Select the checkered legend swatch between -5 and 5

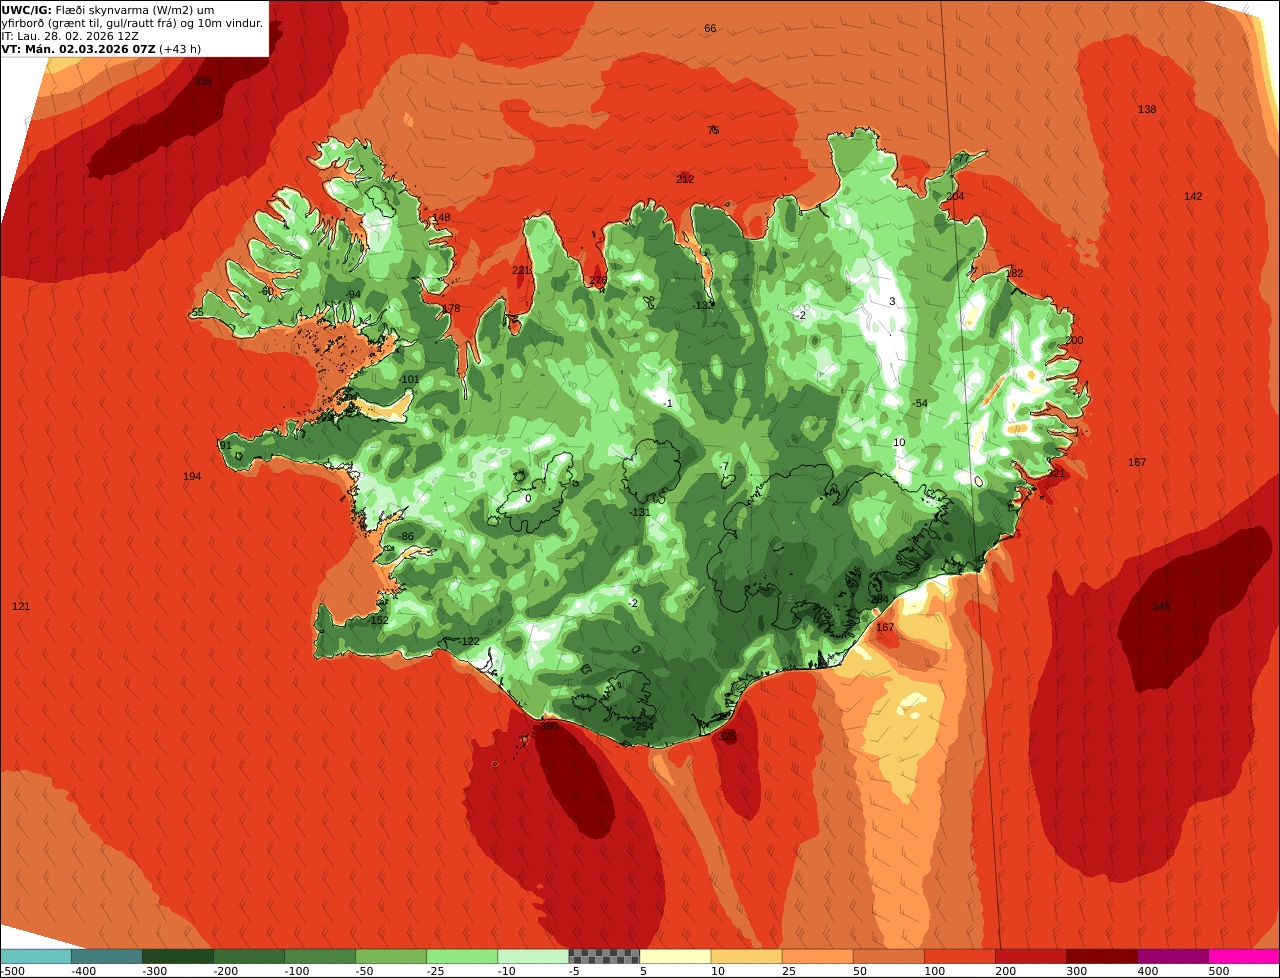(604, 956)
